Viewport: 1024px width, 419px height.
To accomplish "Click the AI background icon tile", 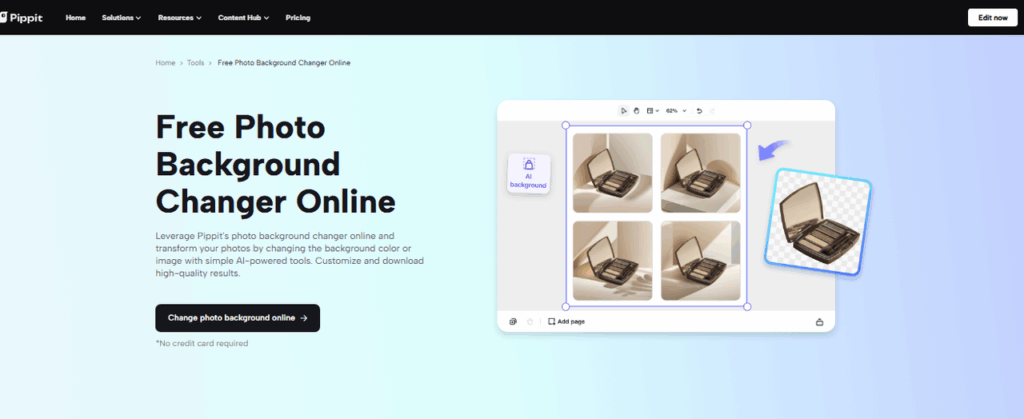I will [528, 173].
